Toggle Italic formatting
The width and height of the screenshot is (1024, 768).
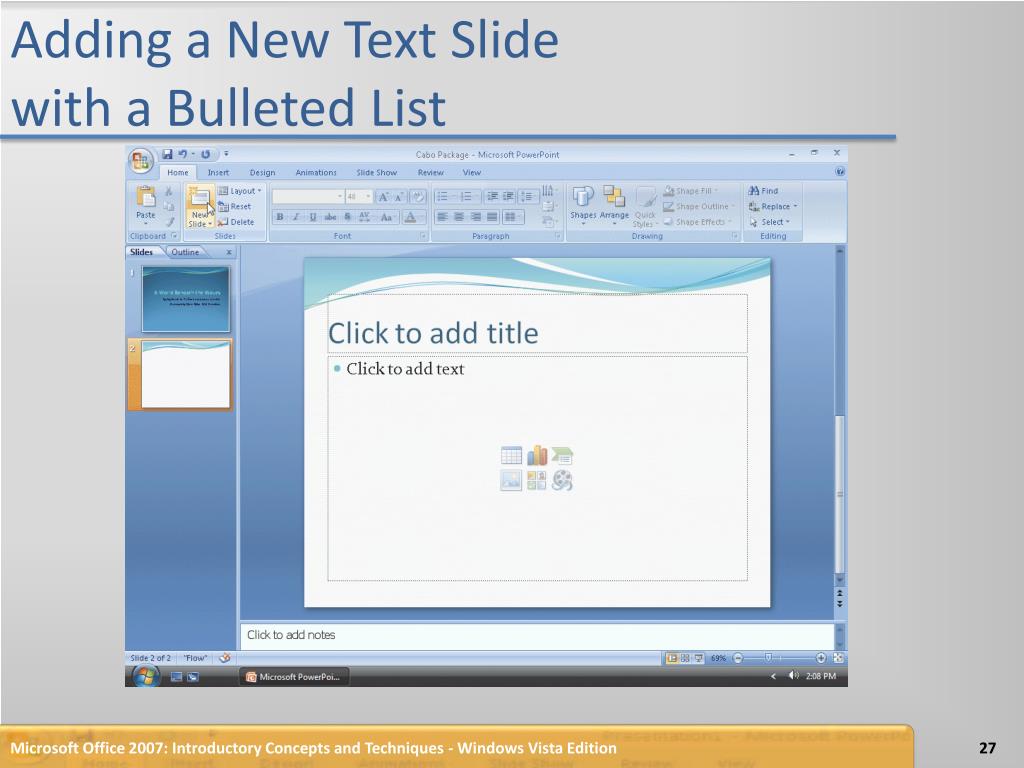tap(296, 217)
